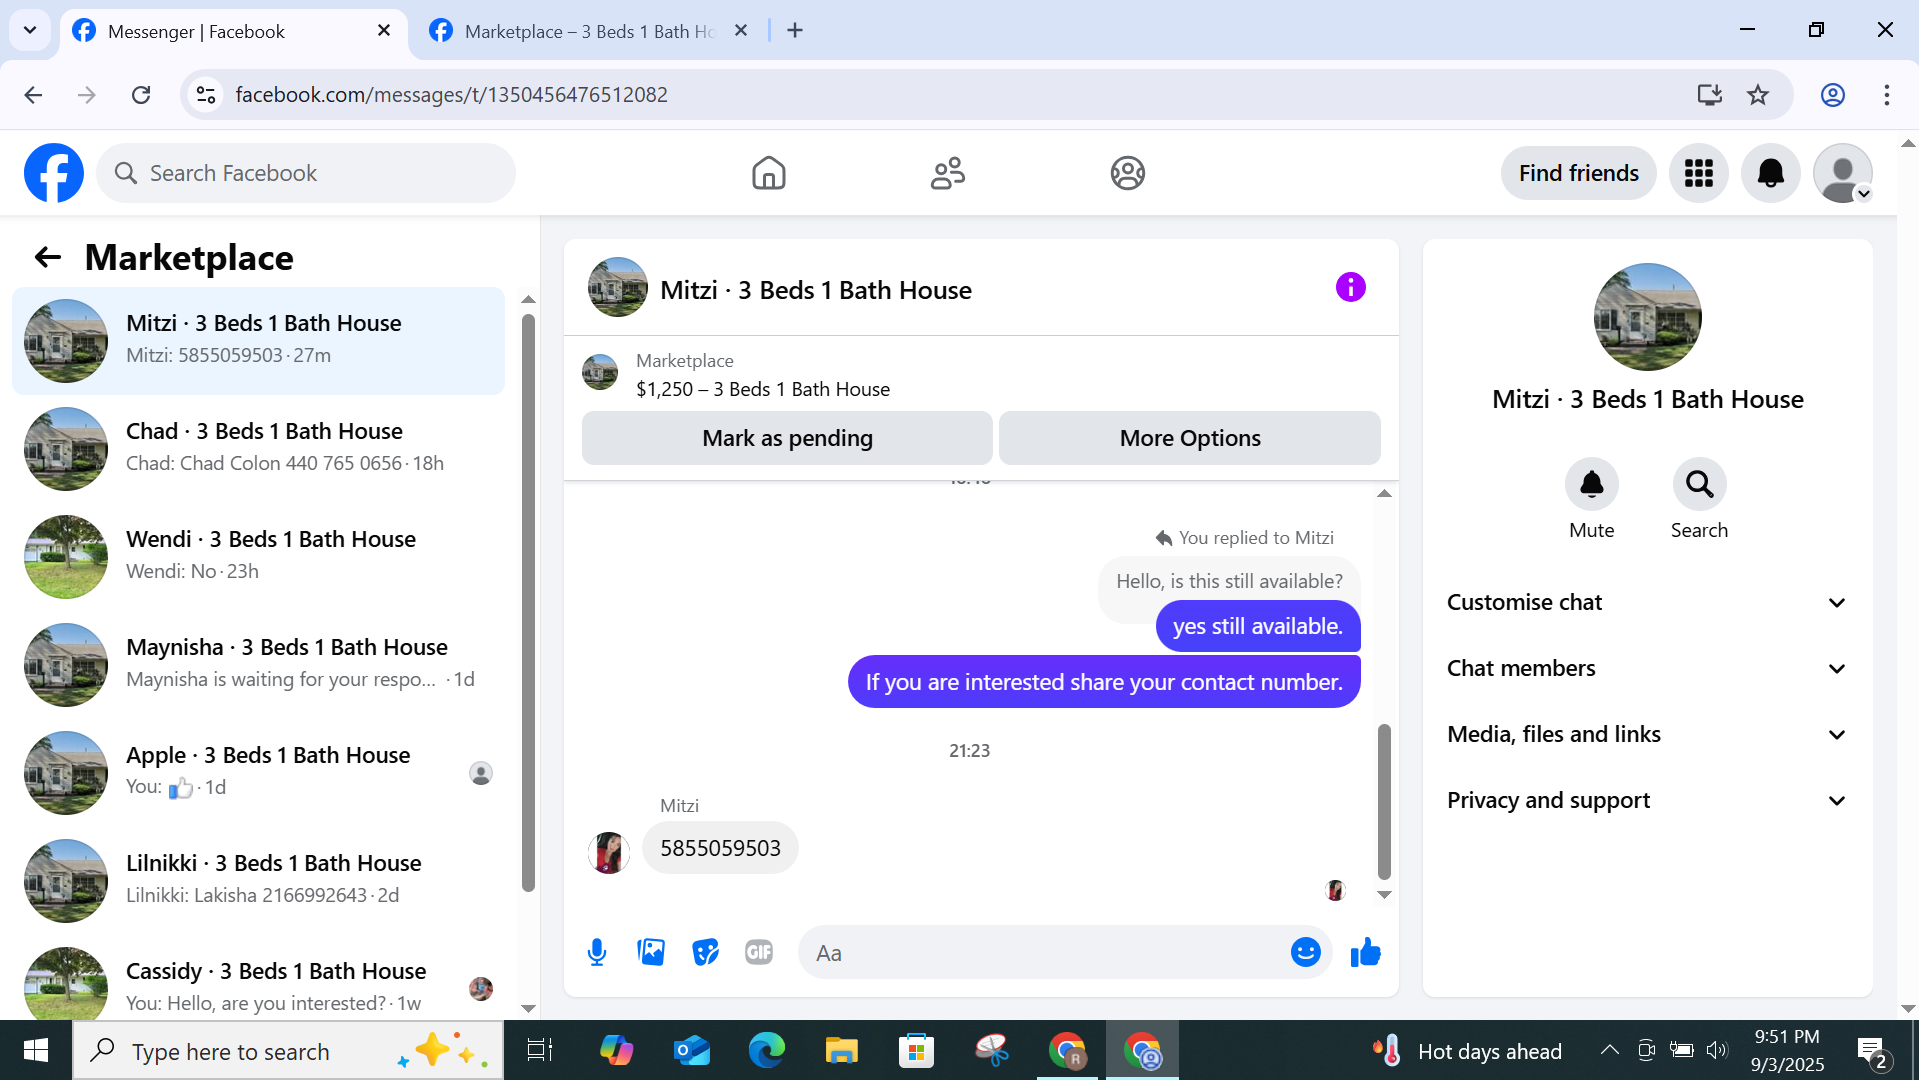The width and height of the screenshot is (1919, 1080).
Task: Click More Options button
Action: click(x=1190, y=438)
